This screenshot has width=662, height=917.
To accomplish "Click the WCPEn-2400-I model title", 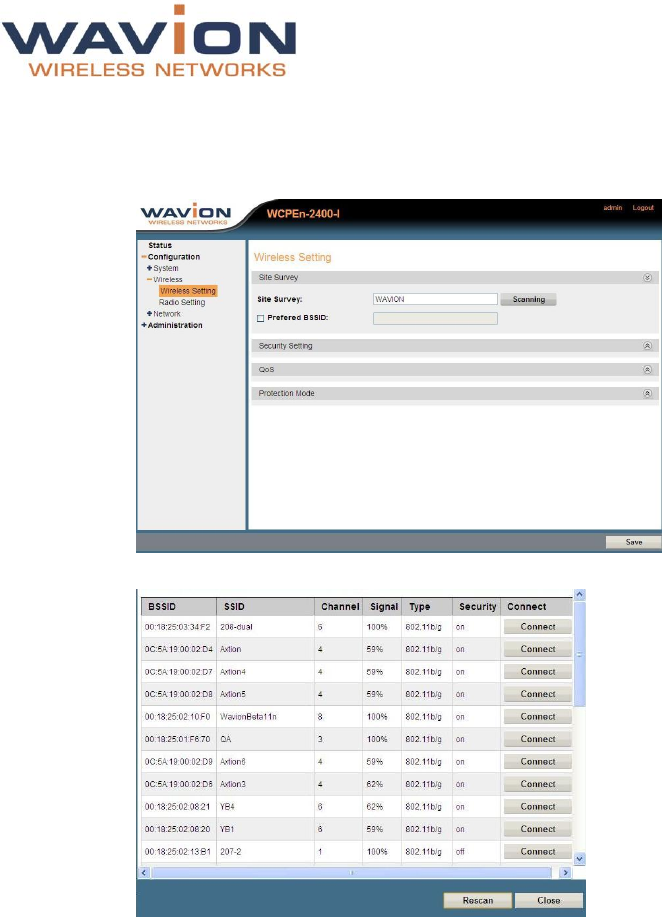I will (303, 214).
